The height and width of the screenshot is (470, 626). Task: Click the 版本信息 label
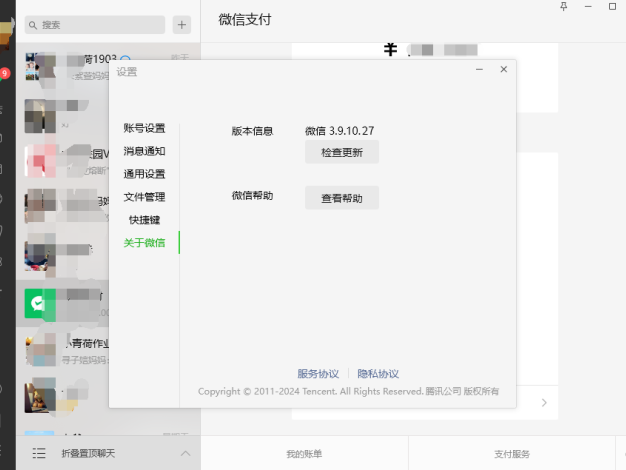[252, 131]
